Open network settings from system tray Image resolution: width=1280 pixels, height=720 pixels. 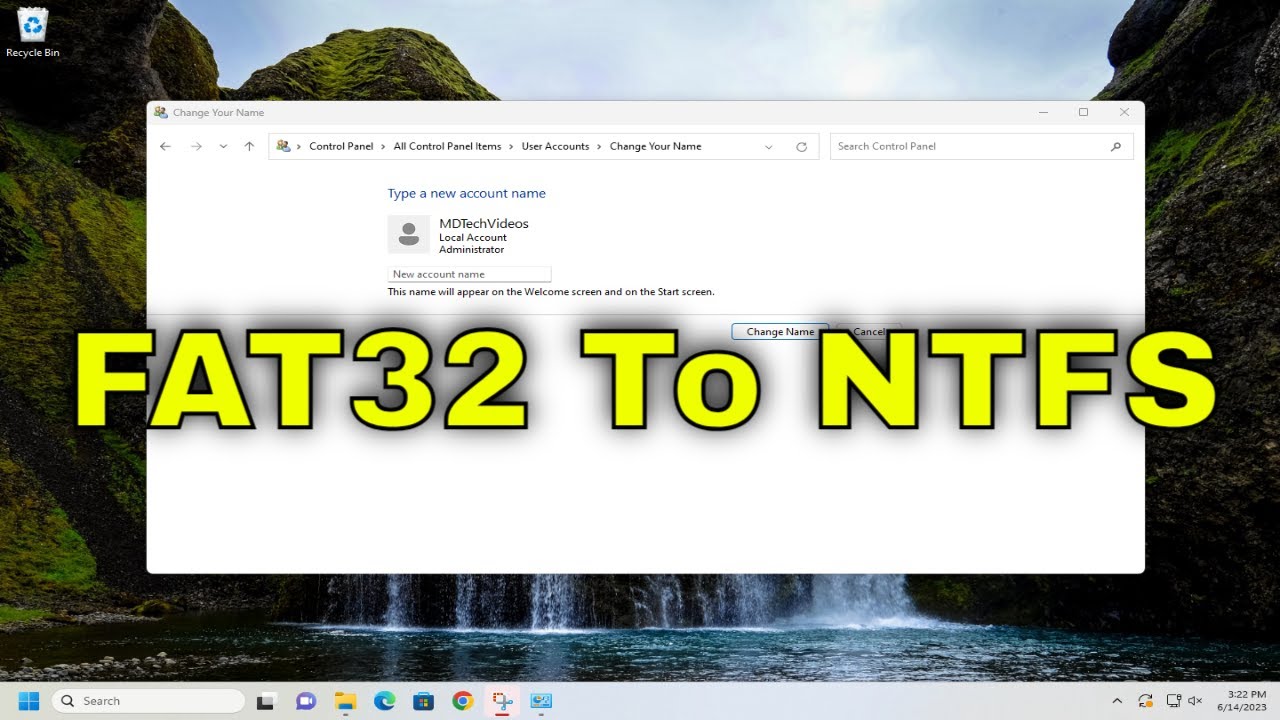point(1174,701)
